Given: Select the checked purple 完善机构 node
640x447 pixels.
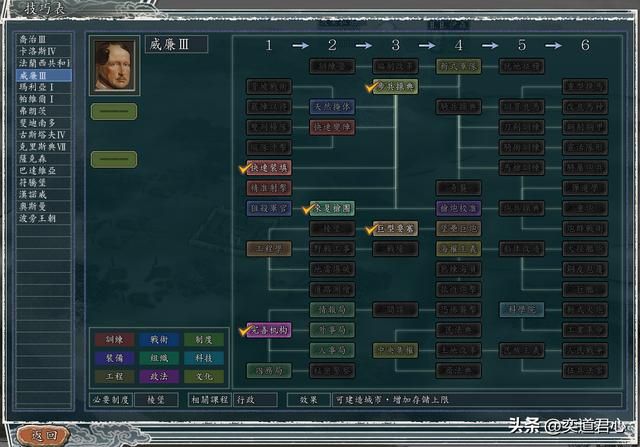Looking at the screenshot, I should point(269,330).
